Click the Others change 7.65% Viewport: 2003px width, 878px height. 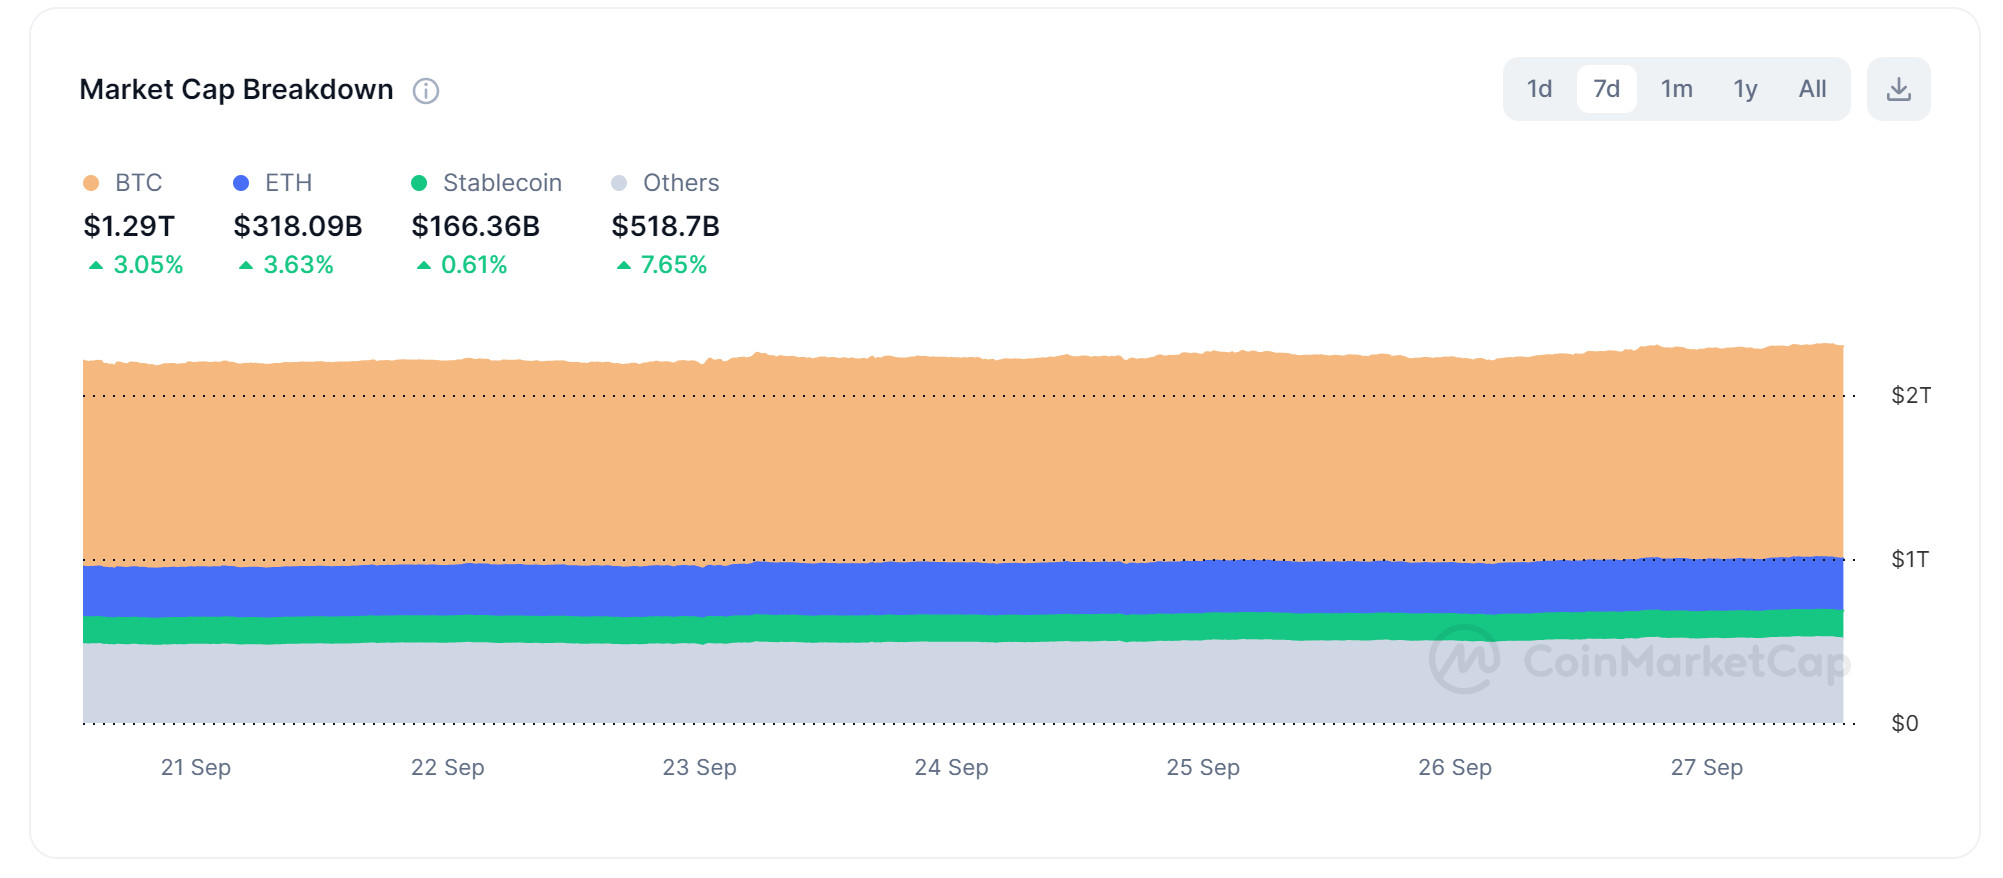tap(662, 265)
